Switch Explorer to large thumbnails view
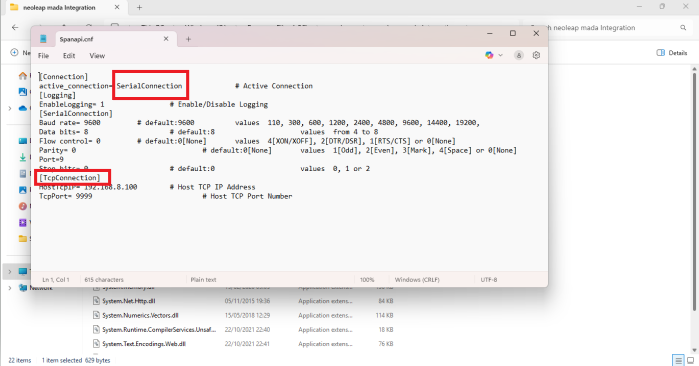The image size is (699, 366). (691, 360)
